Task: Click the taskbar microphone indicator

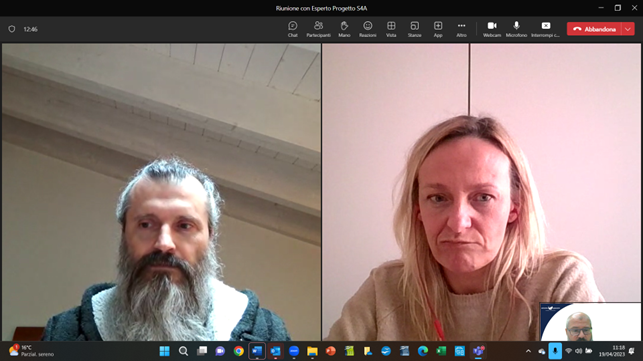Action: point(555,351)
